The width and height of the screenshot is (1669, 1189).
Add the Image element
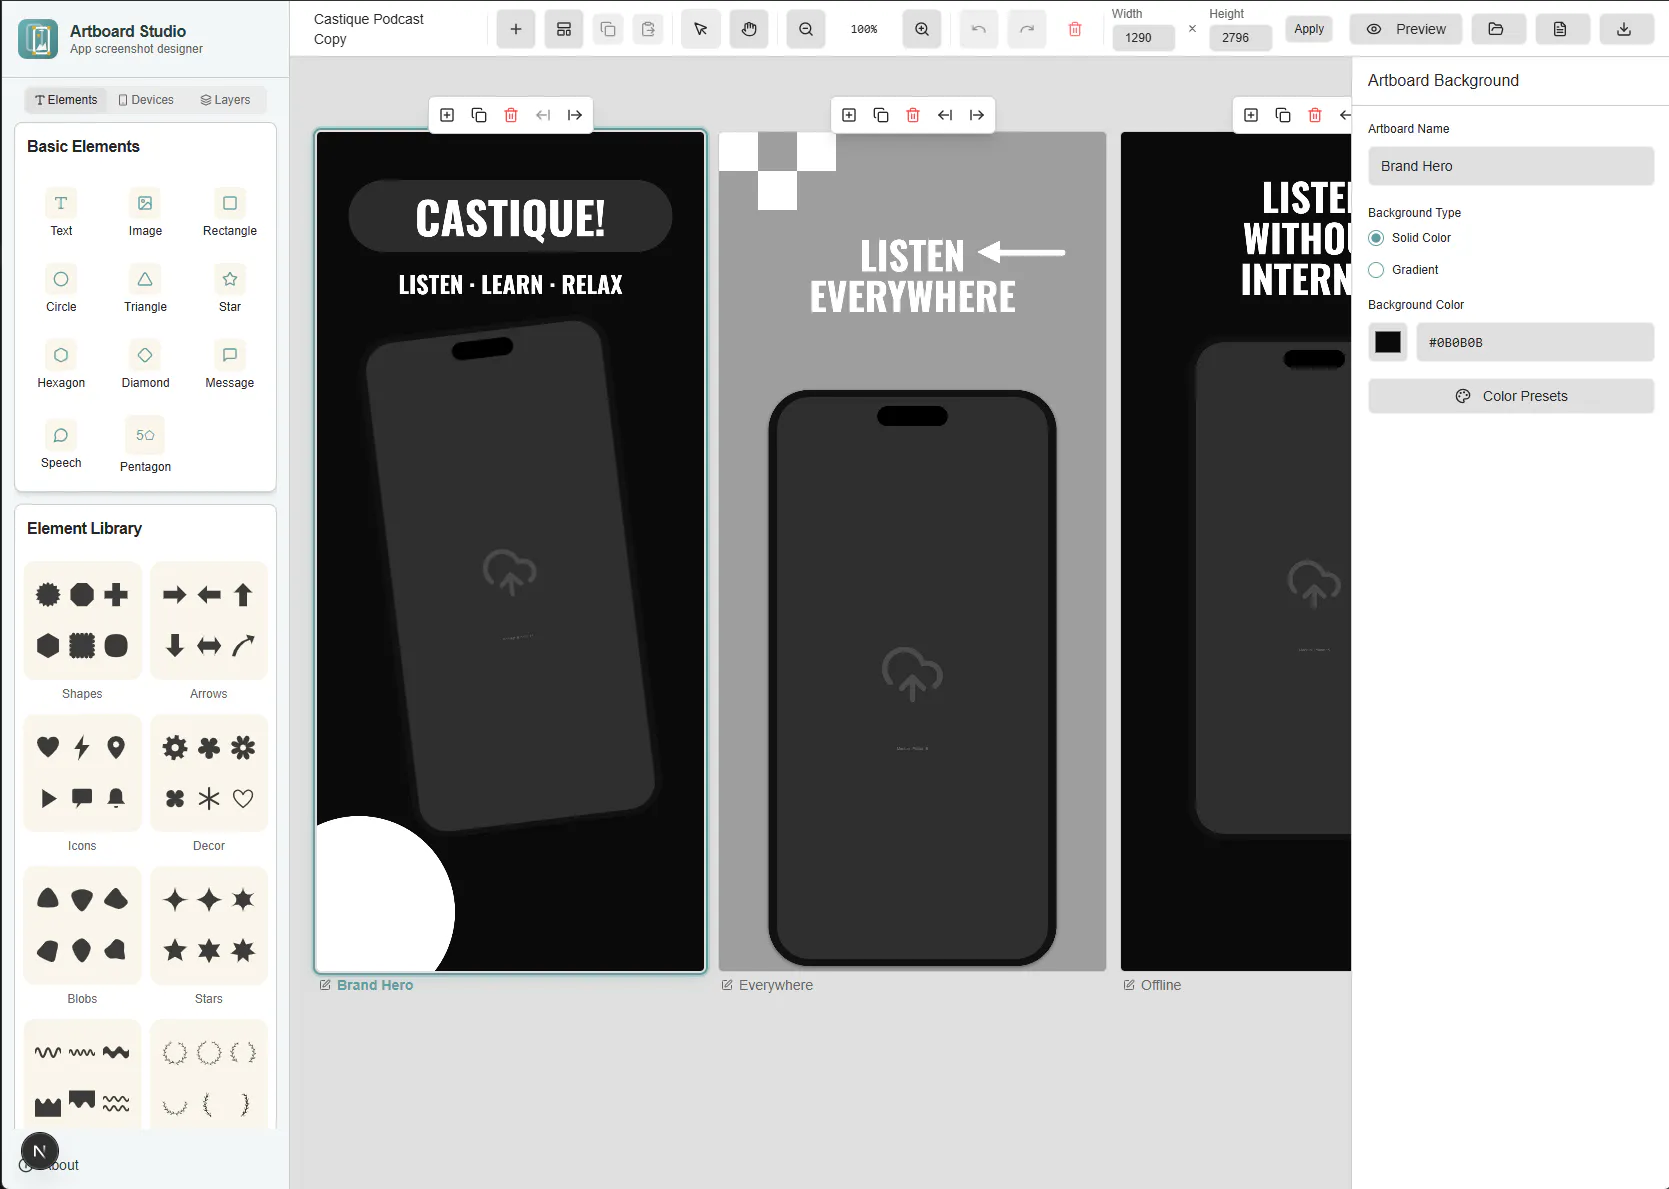145,214
